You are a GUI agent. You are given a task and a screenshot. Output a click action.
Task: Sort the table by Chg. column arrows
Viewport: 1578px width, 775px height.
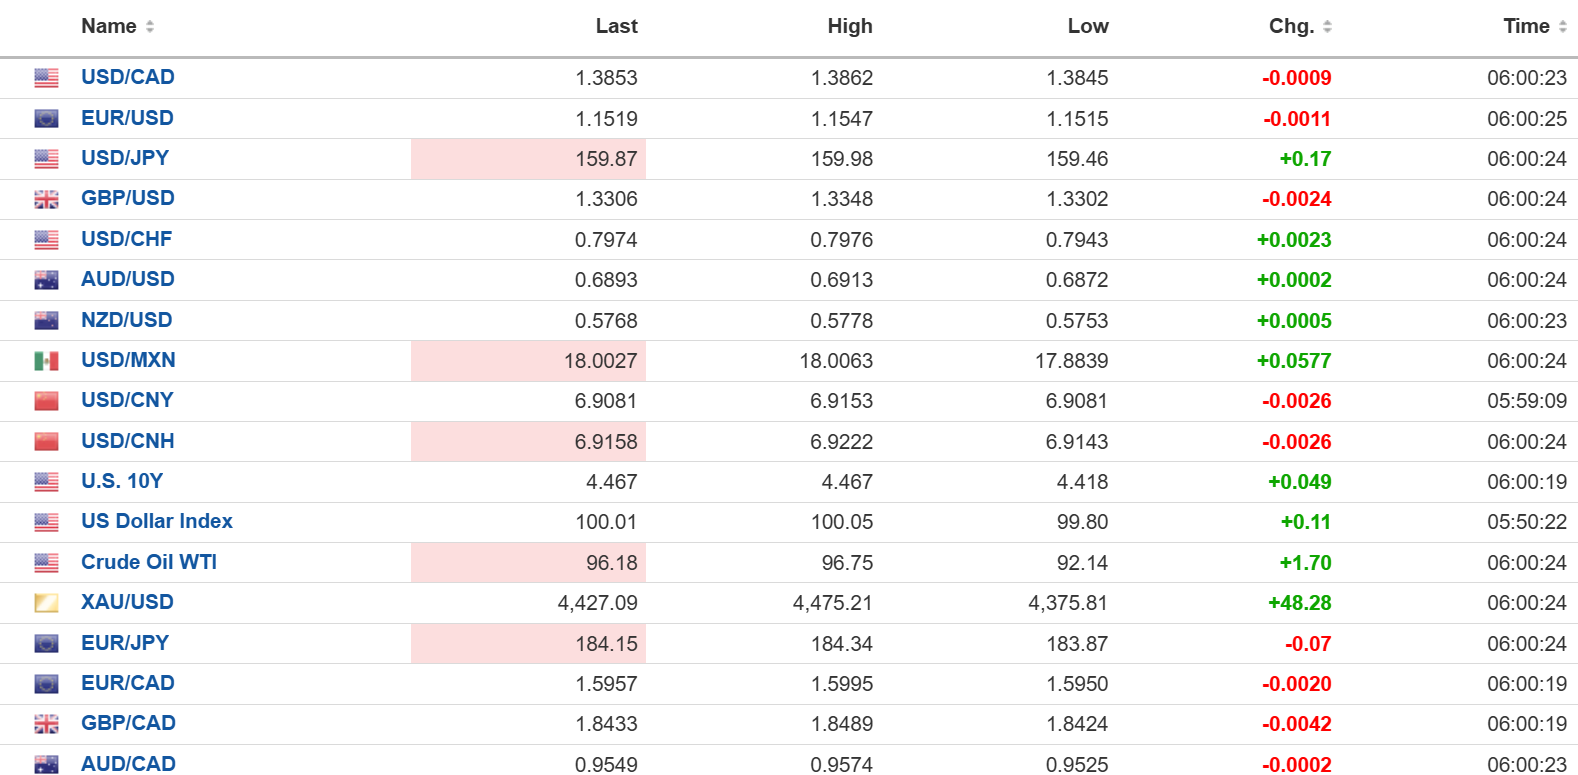coord(1327,27)
